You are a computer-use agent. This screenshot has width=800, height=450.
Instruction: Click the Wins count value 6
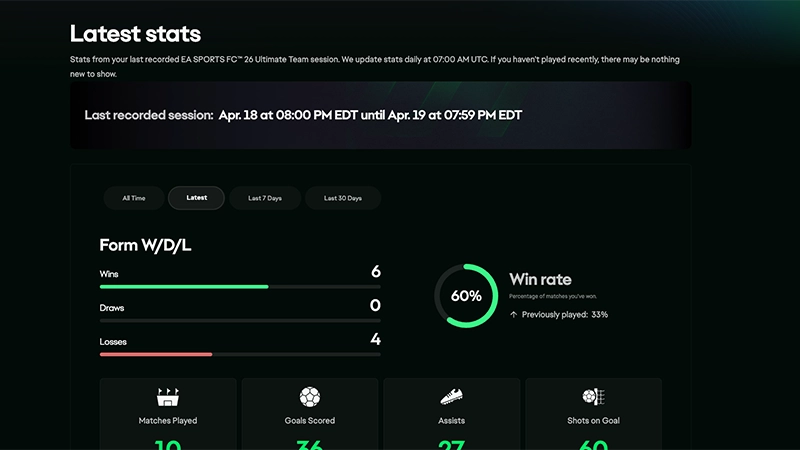click(x=376, y=271)
